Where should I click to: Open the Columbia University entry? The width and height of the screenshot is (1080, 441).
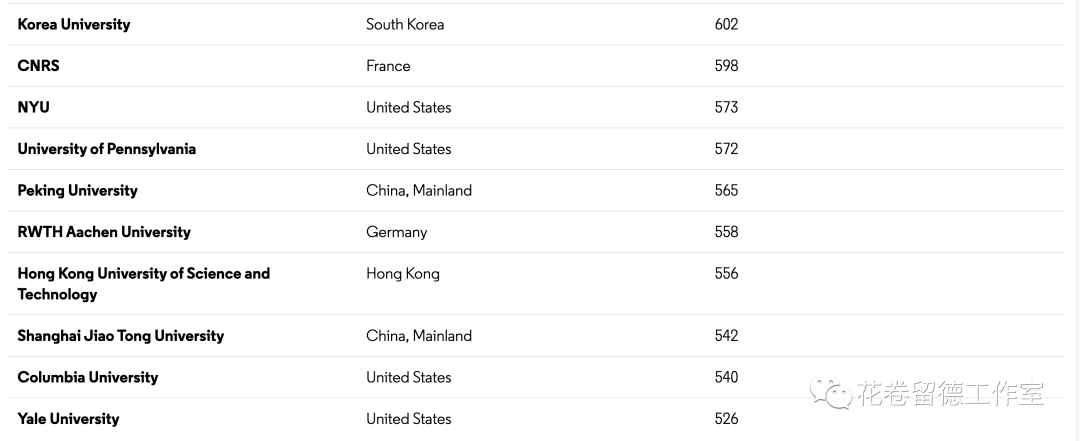(x=87, y=378)
